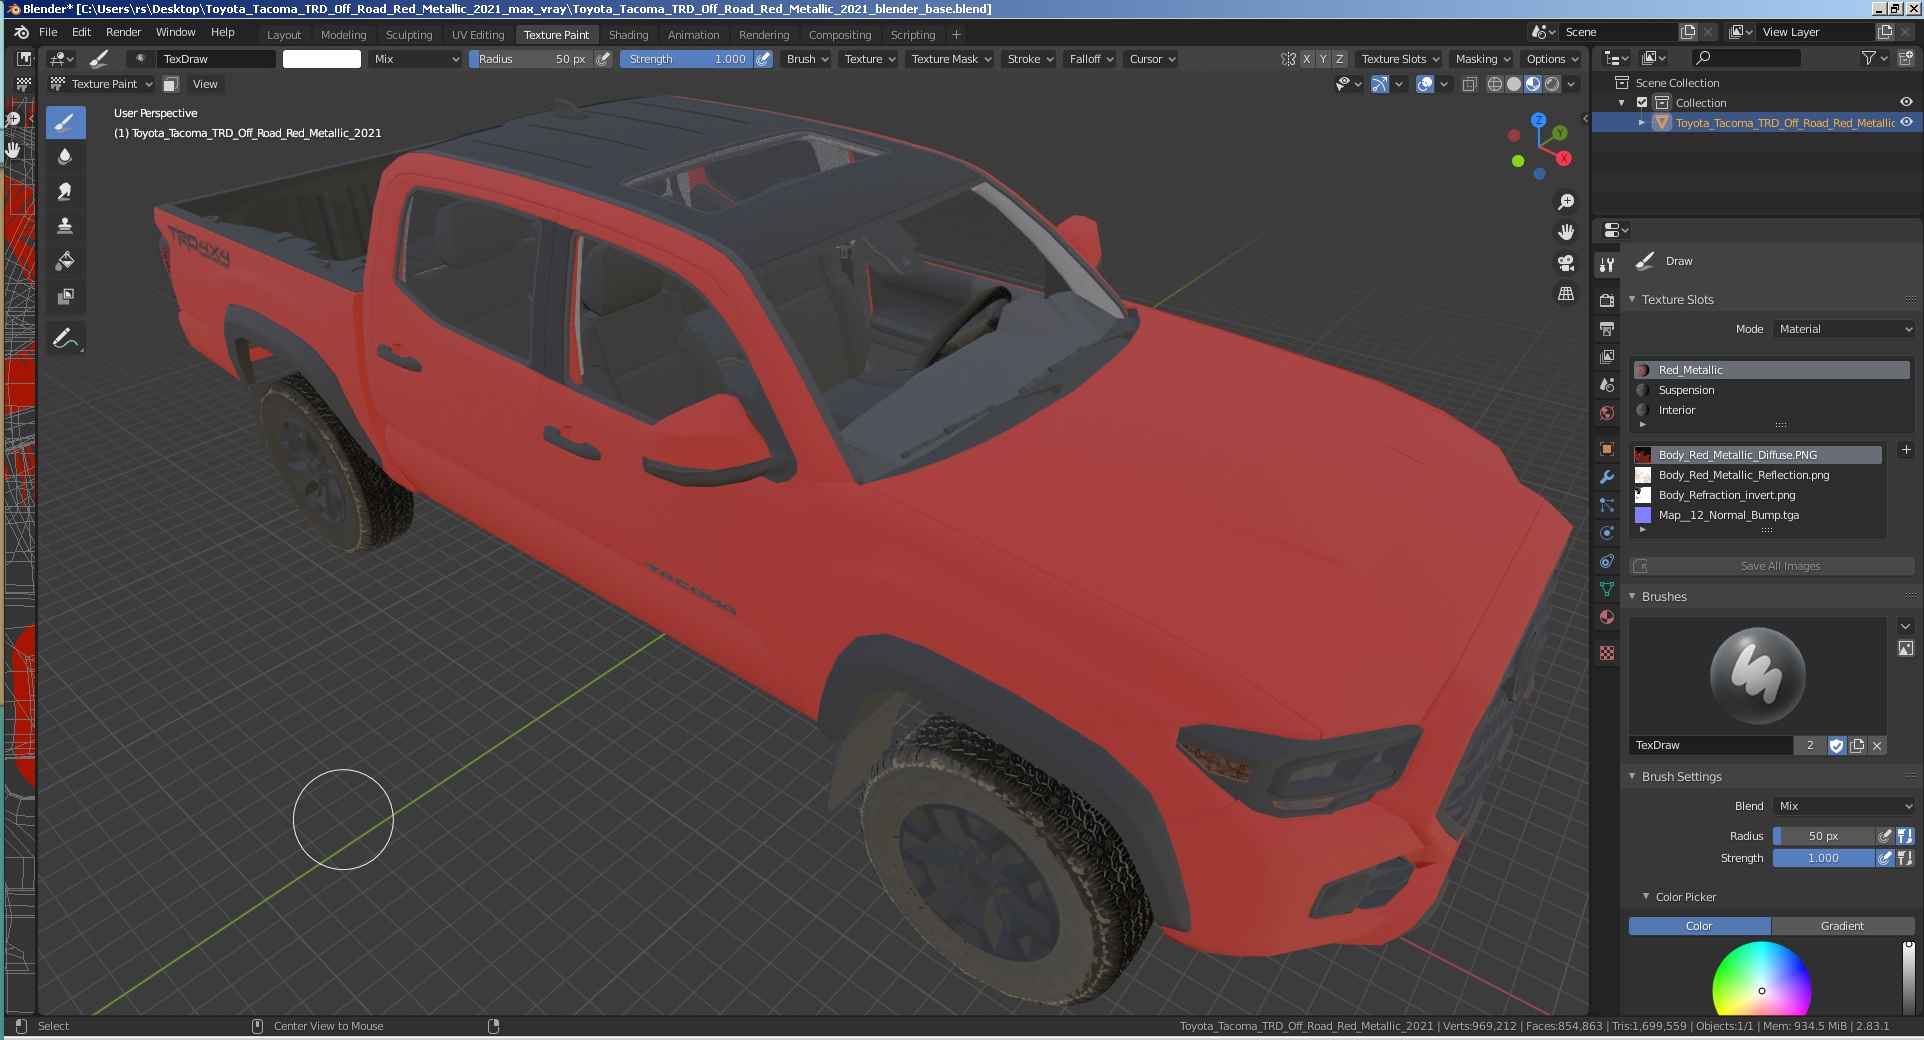Select the Soften tool
The height and width of the screenshot is (1040, 1924).
click(x=65, y=156)
